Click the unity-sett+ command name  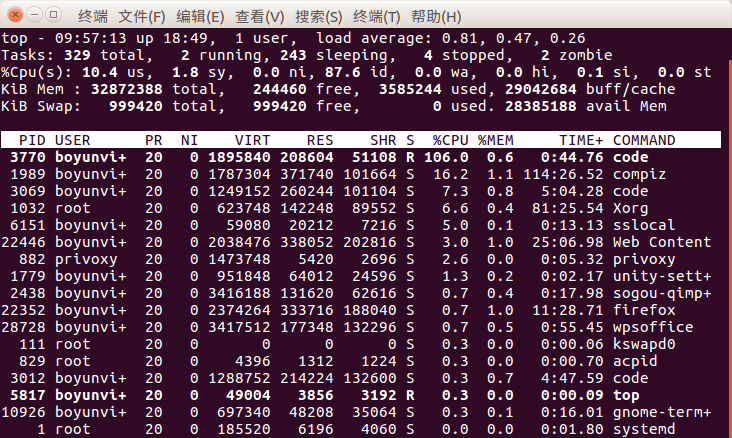[662, 276]
